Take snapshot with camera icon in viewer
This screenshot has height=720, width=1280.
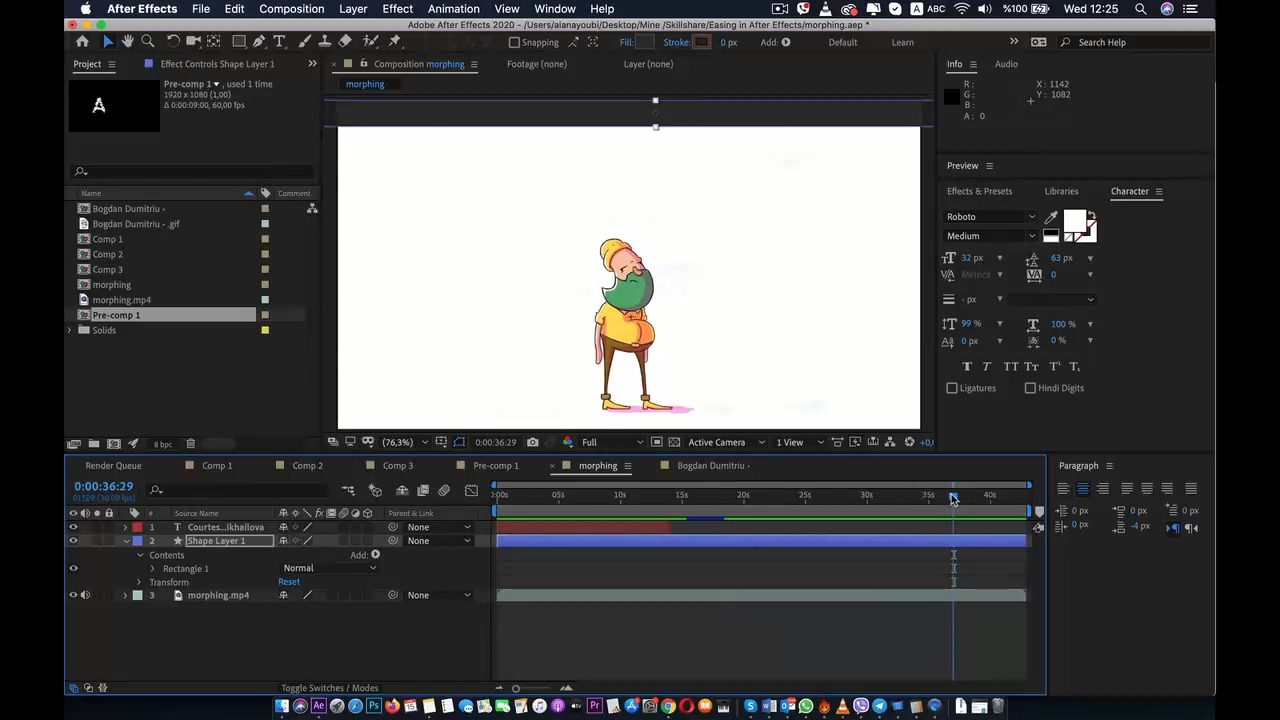[x=532, y=442]
